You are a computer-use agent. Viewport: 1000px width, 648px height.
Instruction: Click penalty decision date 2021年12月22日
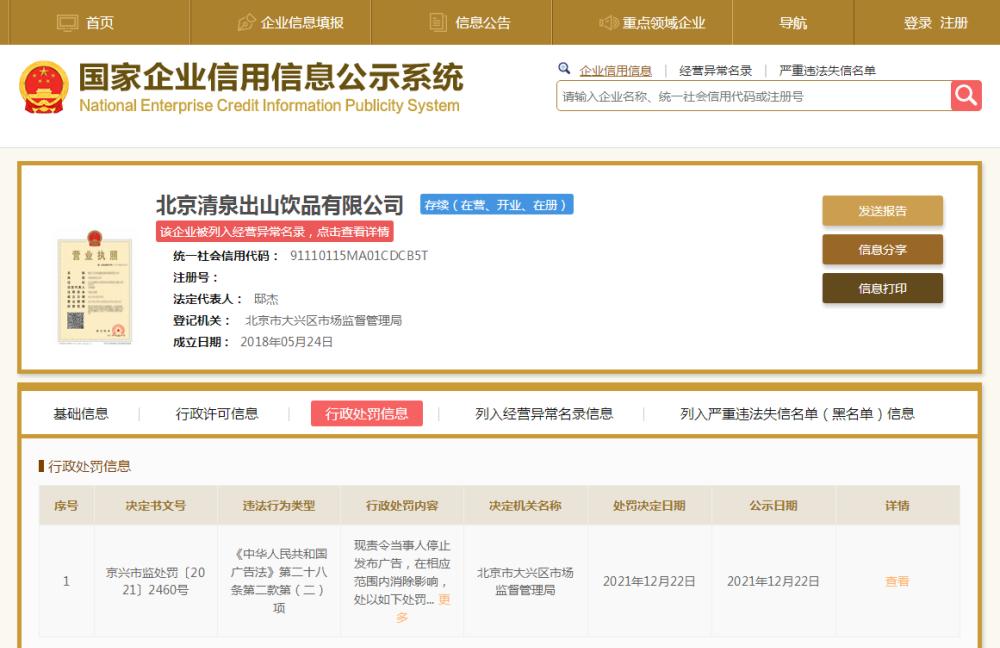click(x=649, y=582)
